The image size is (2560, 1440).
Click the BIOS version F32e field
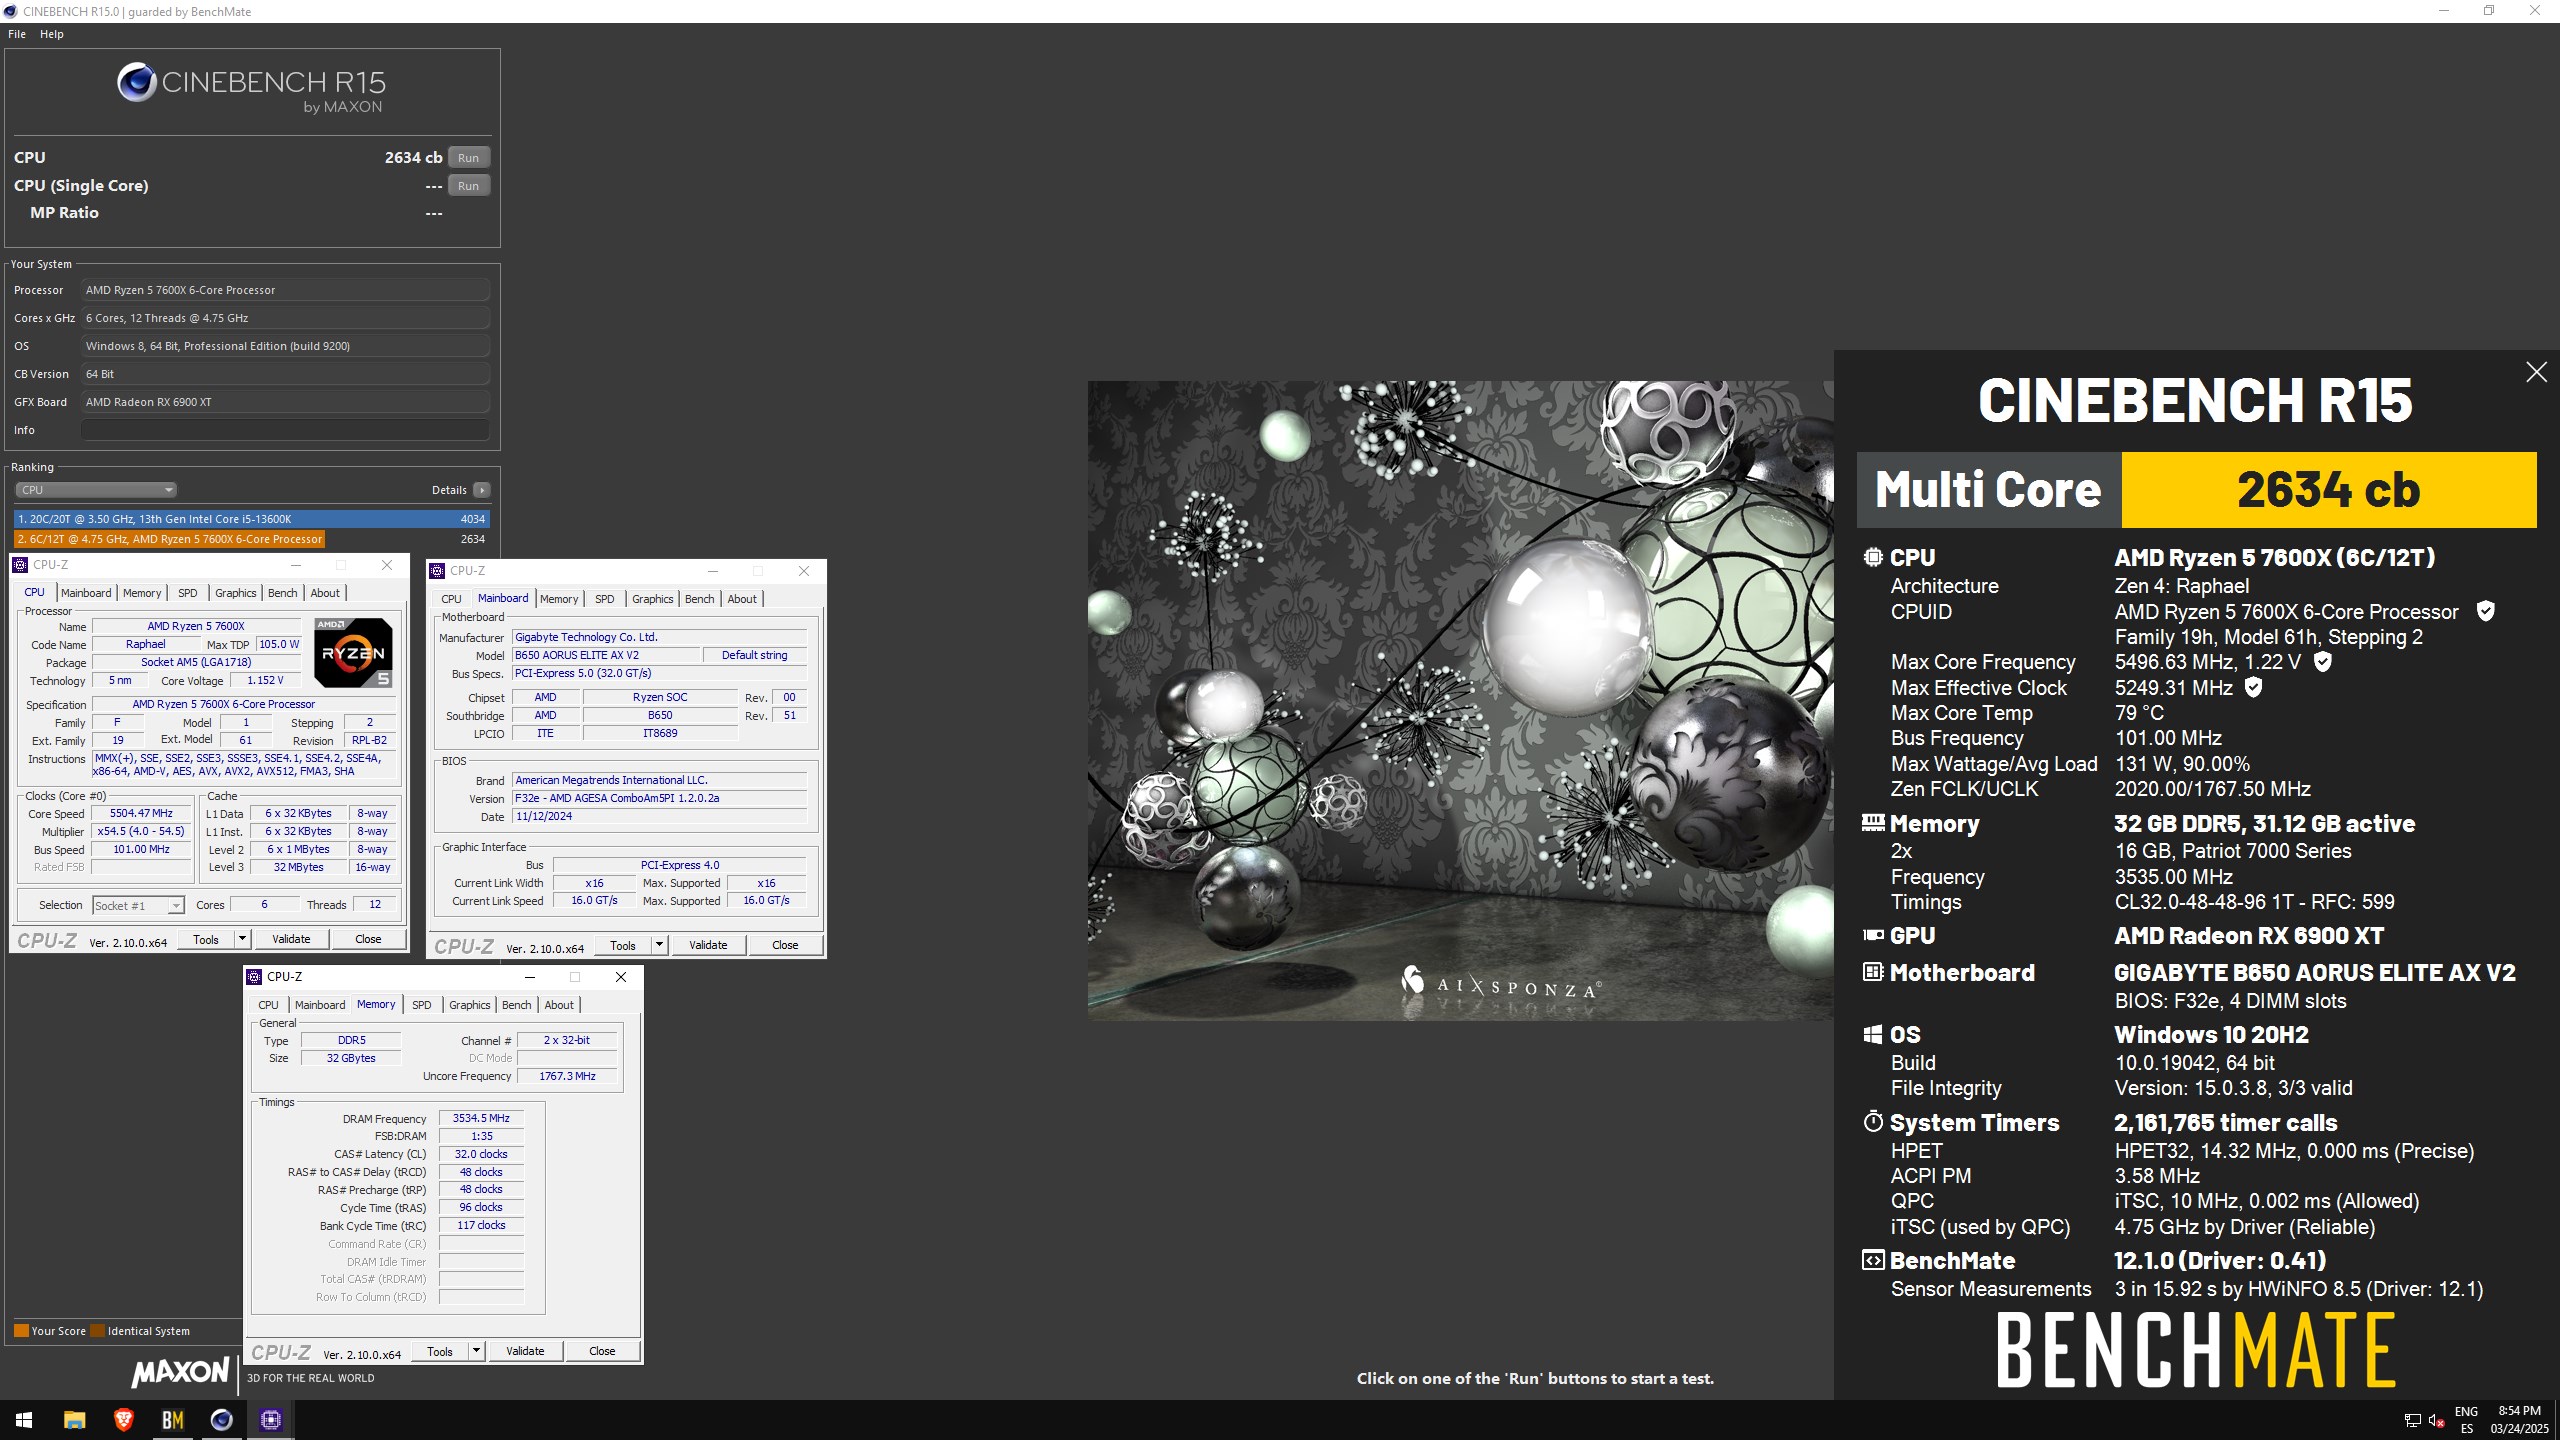pyautogui.click(x=659, y=798)
